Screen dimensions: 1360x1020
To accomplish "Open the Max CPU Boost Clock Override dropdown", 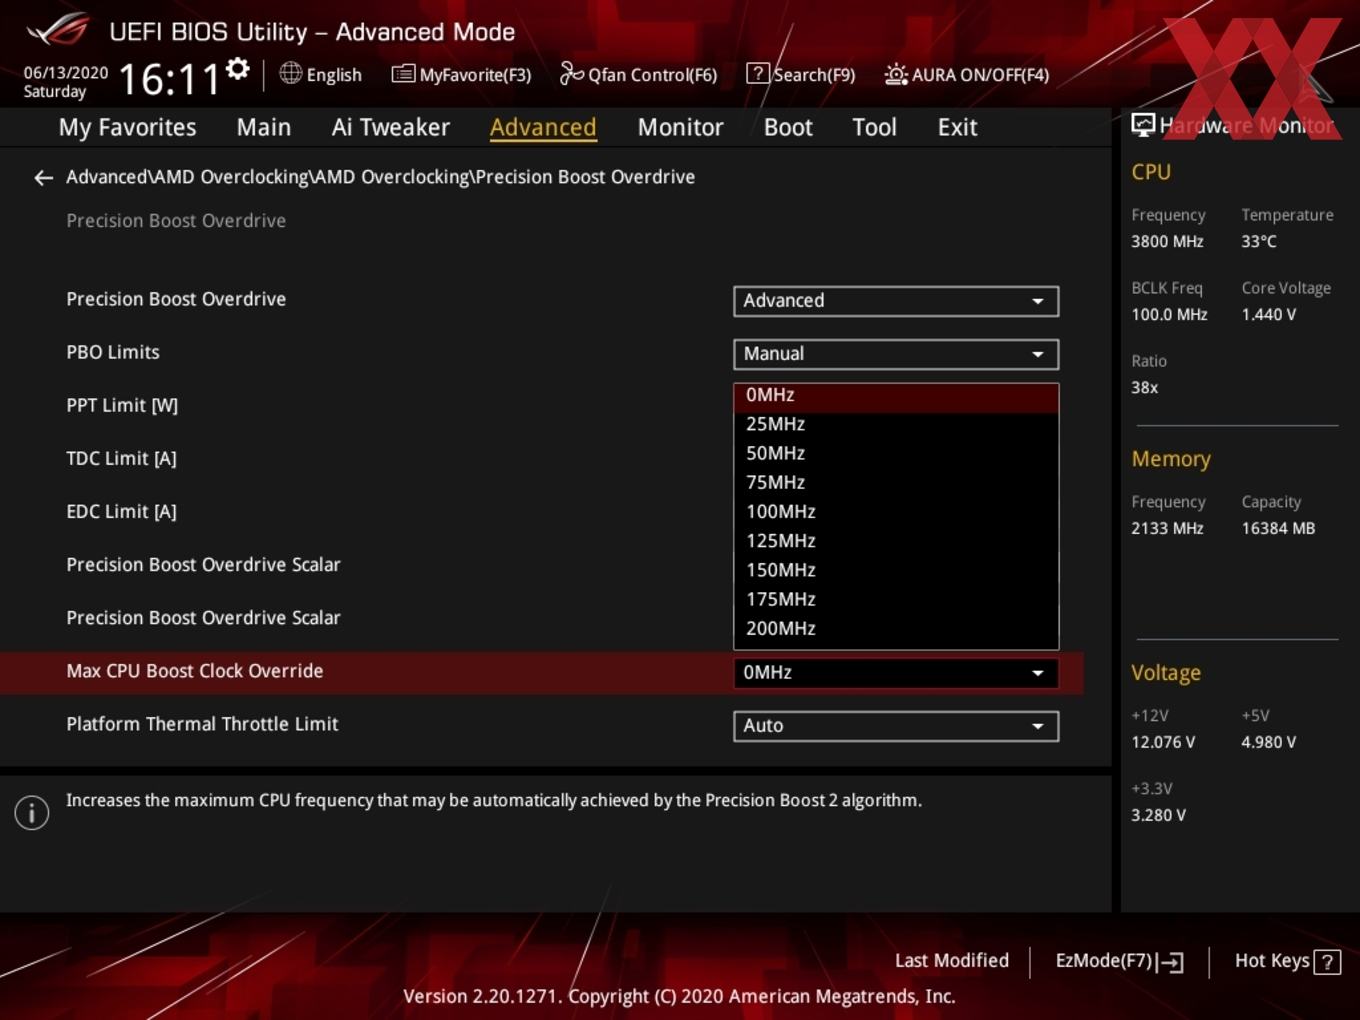I will (896, 673).
